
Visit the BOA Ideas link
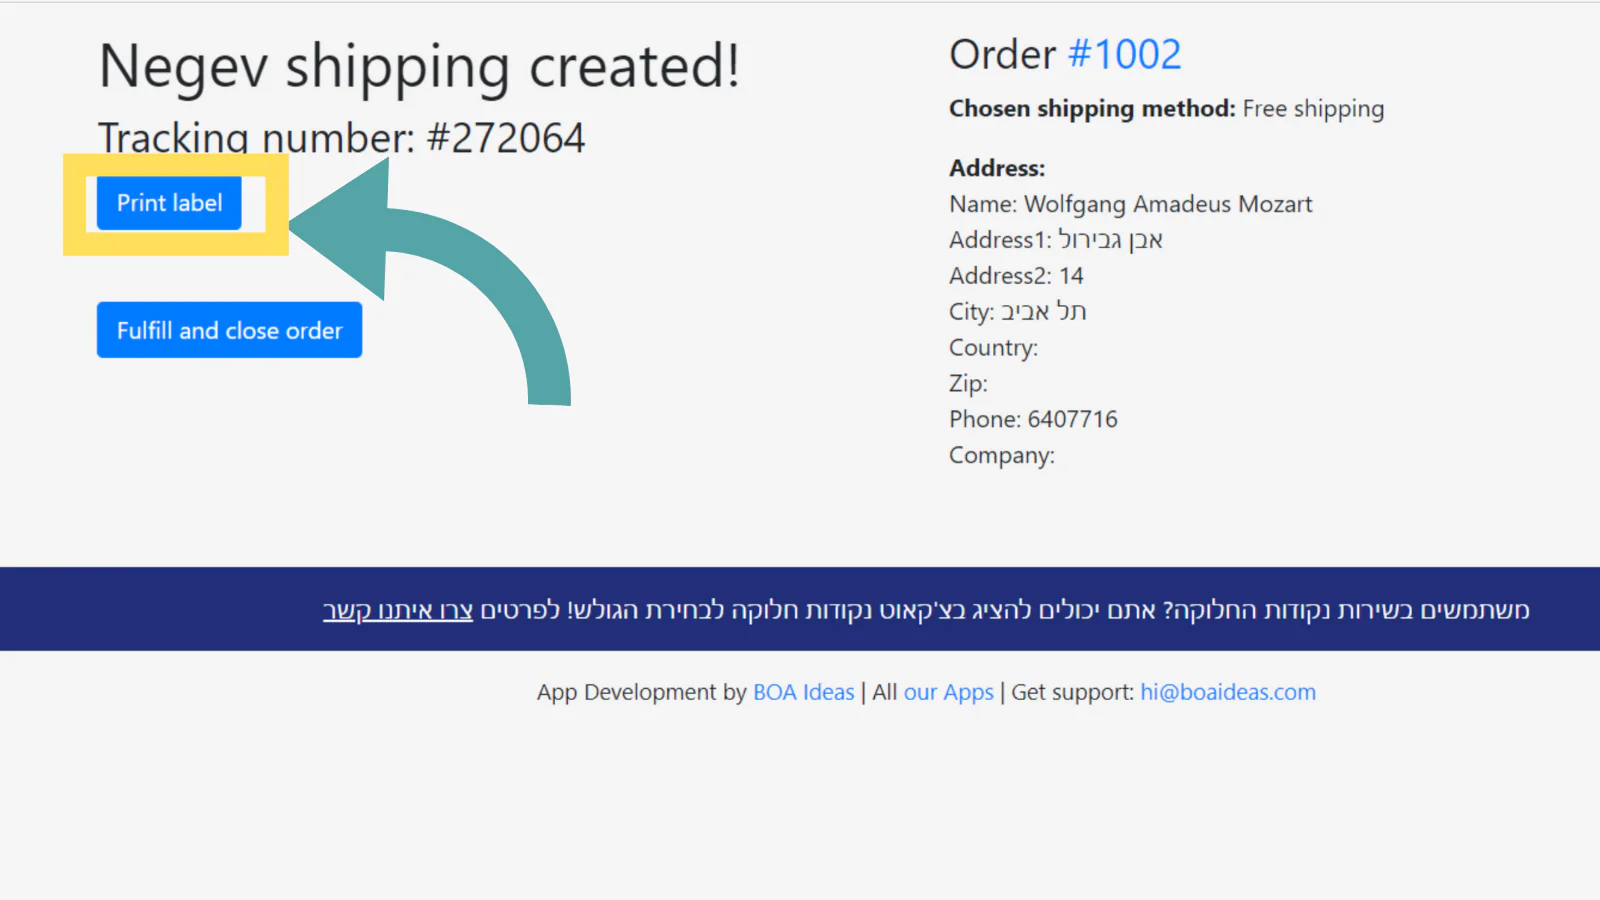pos(803,692)
